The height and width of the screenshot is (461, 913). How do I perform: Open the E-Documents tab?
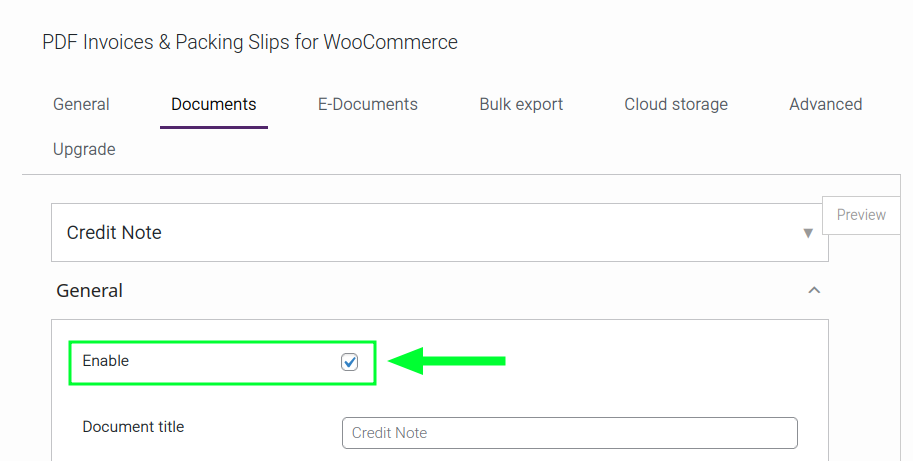coord(367,104)
